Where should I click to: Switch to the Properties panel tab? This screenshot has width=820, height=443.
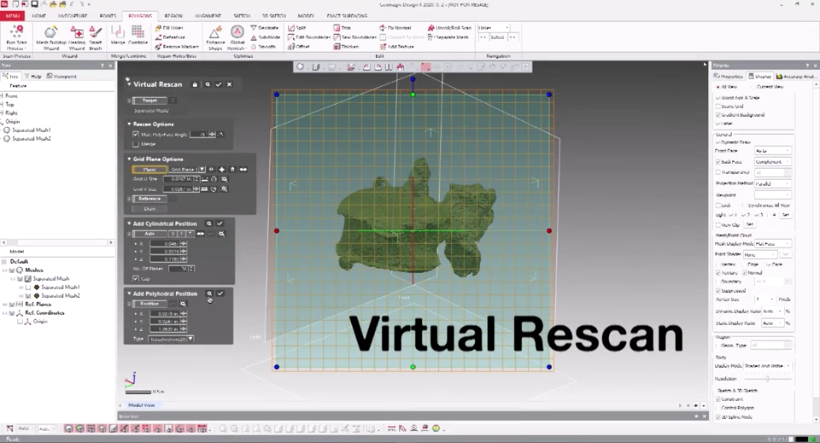729,76
